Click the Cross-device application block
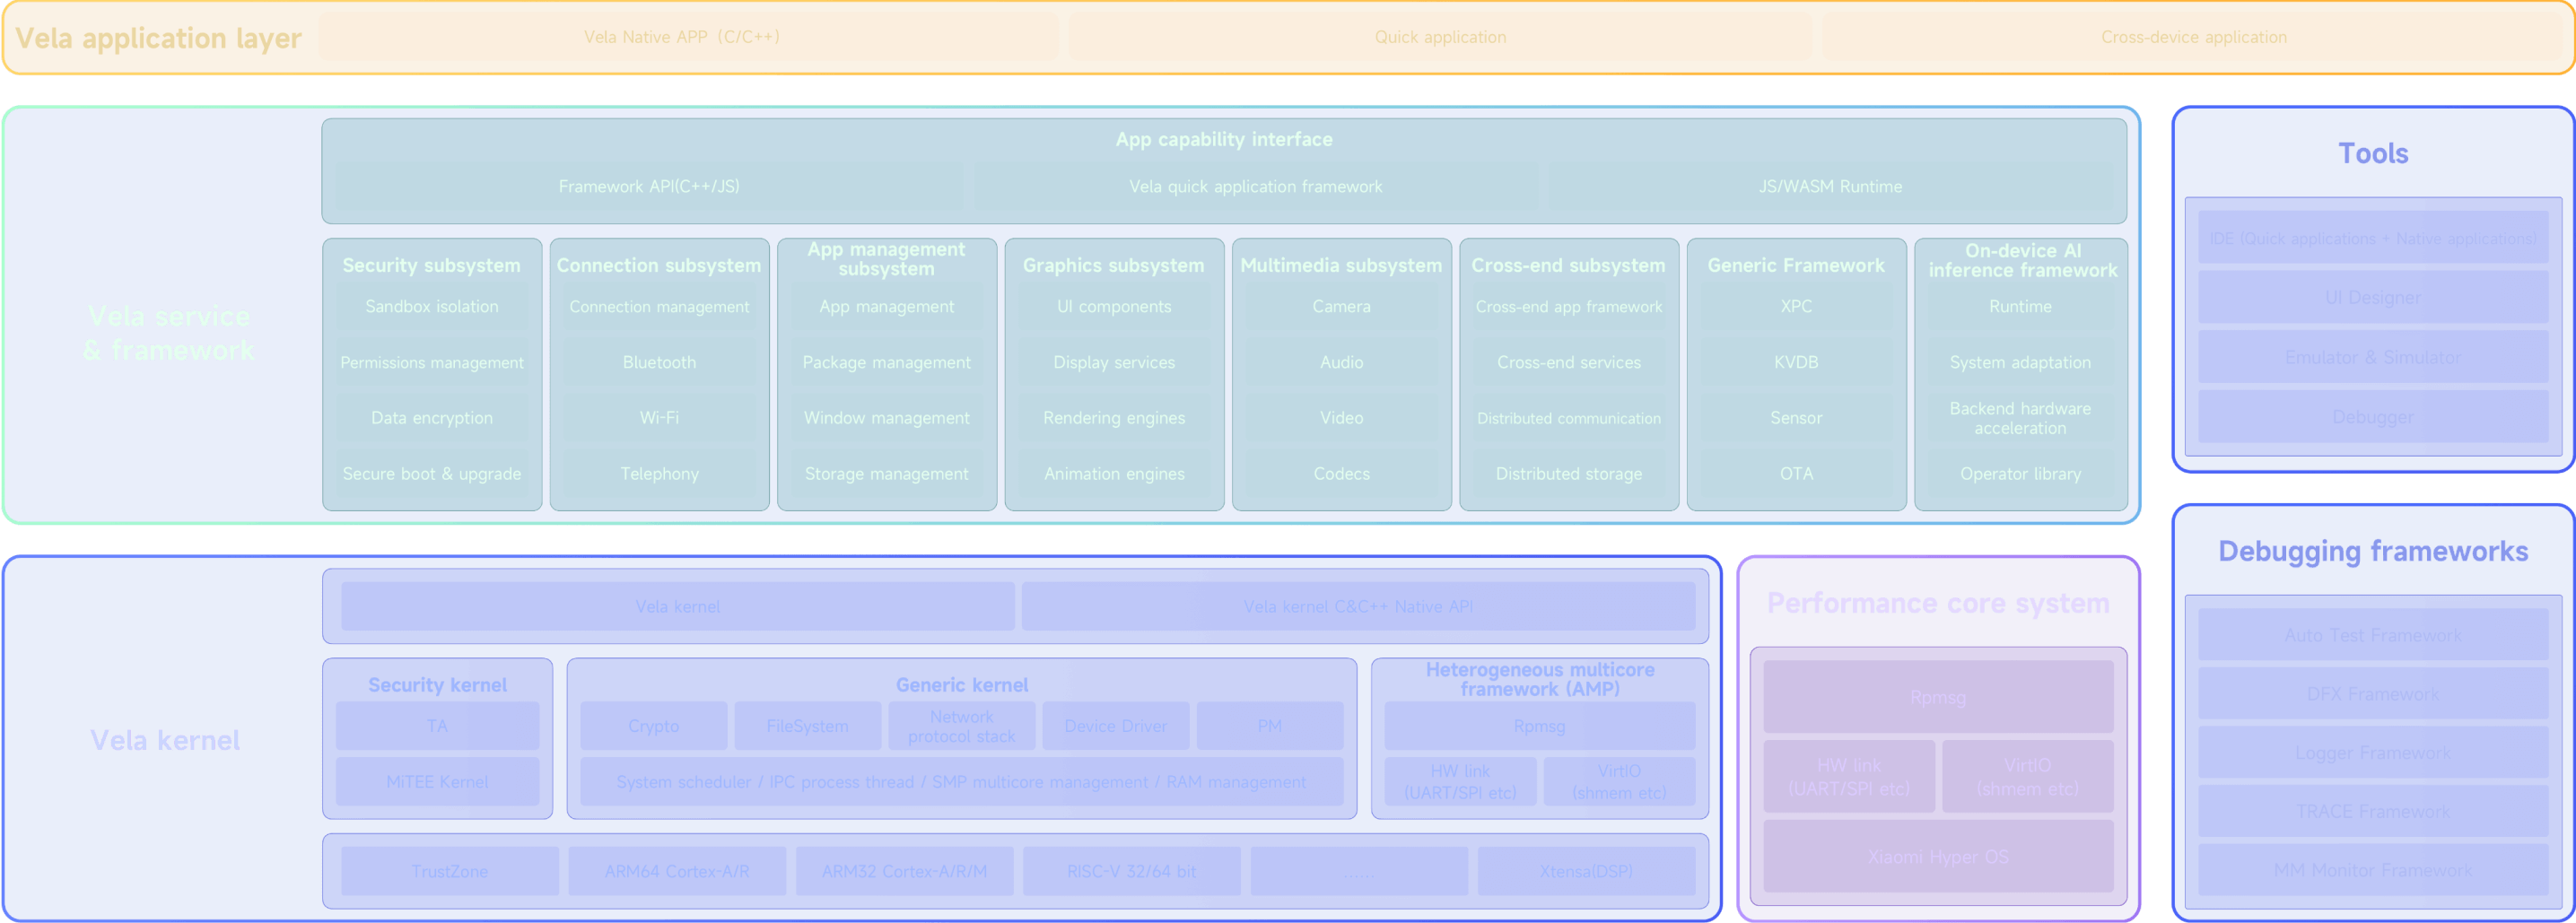Image resolution: width=2576 pixels, height=923 pixels. pyautogui.click(x=2193, y=37)
